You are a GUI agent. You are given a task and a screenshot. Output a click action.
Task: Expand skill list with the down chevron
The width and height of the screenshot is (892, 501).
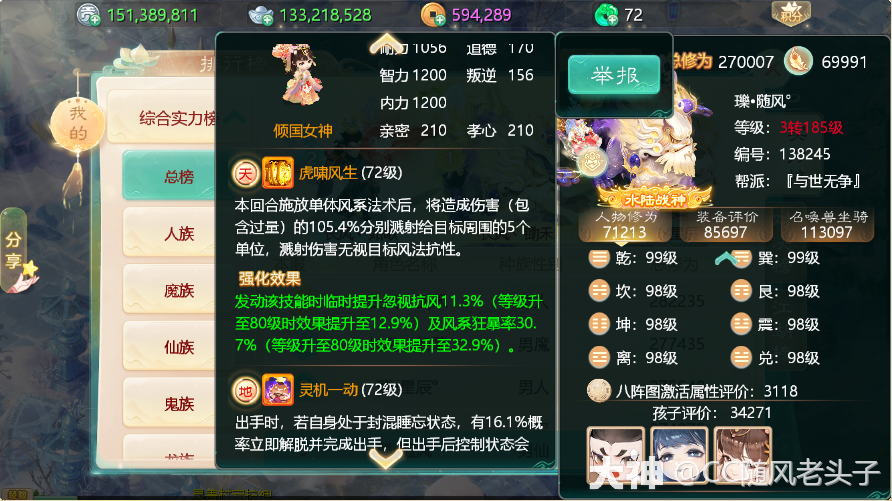coord(386,457)
